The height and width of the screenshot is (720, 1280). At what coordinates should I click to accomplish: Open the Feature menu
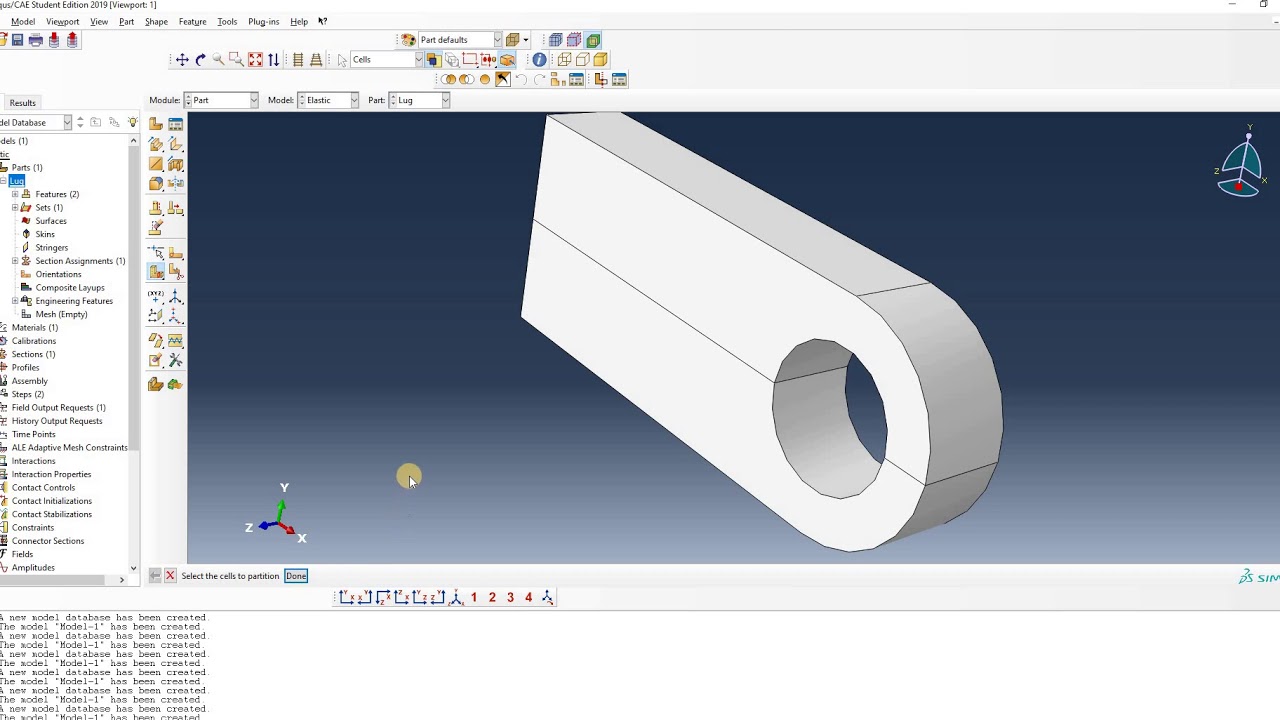[192, 21]
